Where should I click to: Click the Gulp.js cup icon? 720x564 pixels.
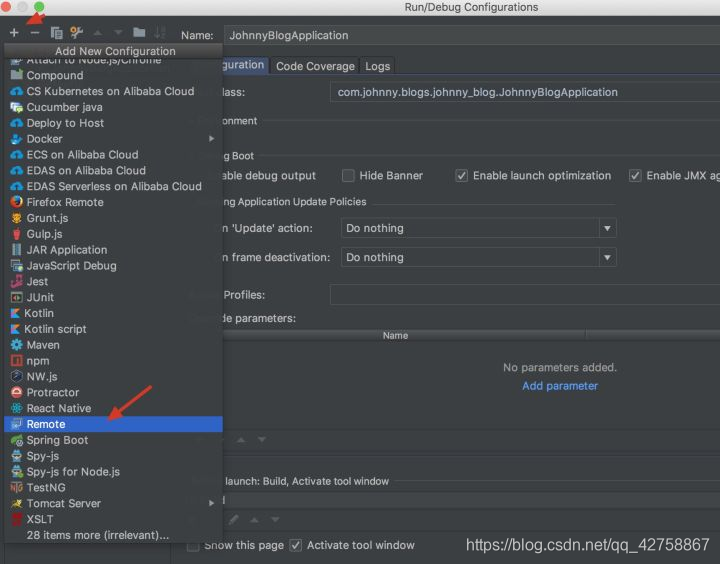[17, 234]
